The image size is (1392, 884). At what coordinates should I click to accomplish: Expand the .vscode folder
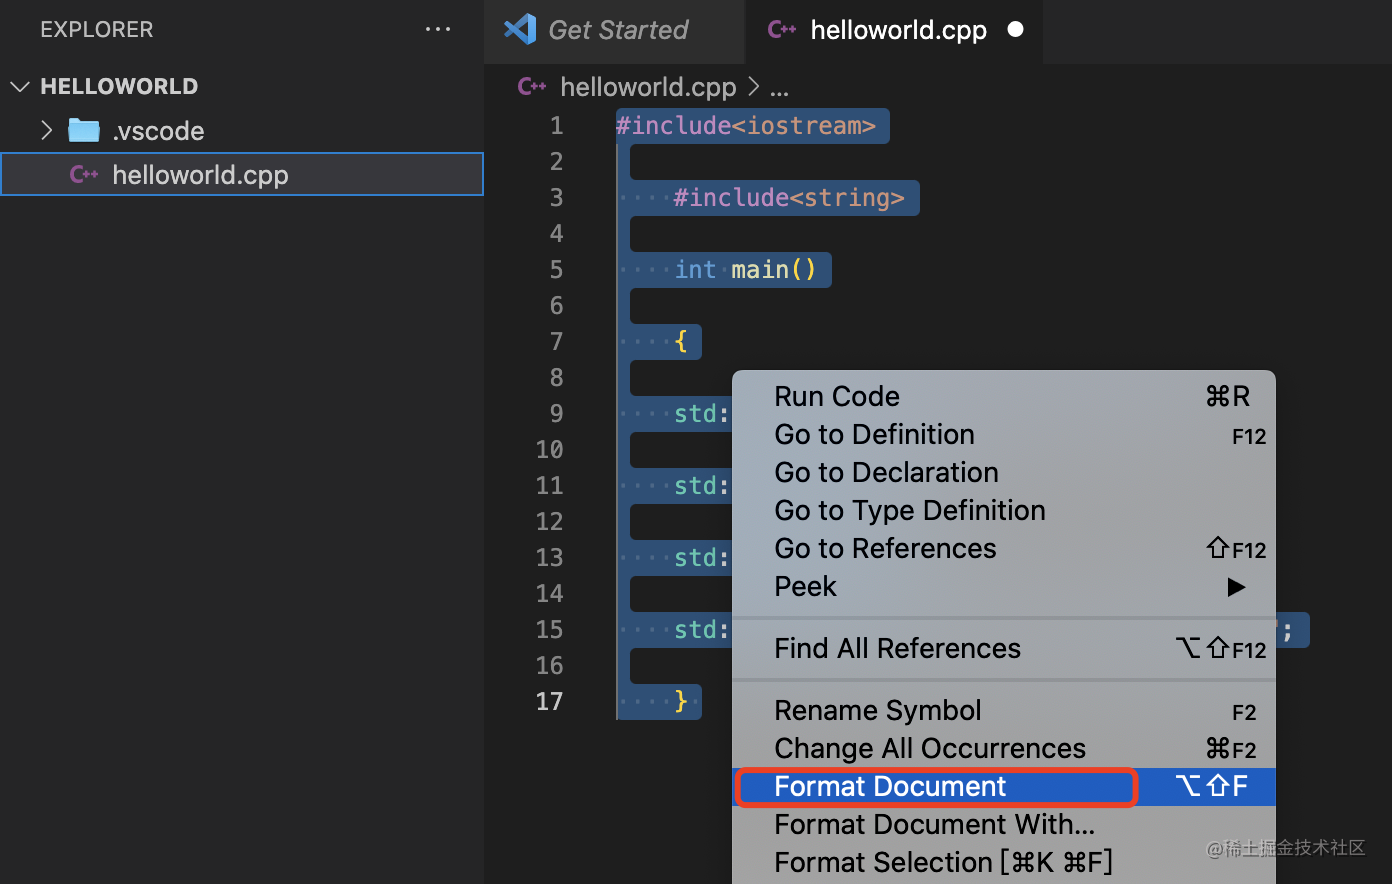tap(46, 130)
